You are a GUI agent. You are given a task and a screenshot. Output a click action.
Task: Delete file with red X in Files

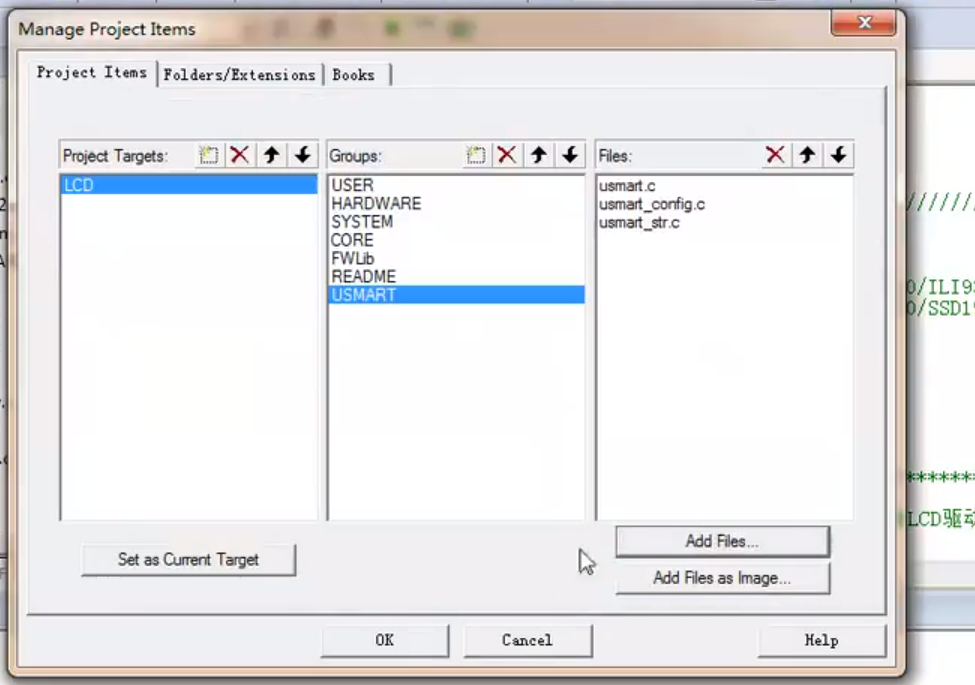coord(775,155)
